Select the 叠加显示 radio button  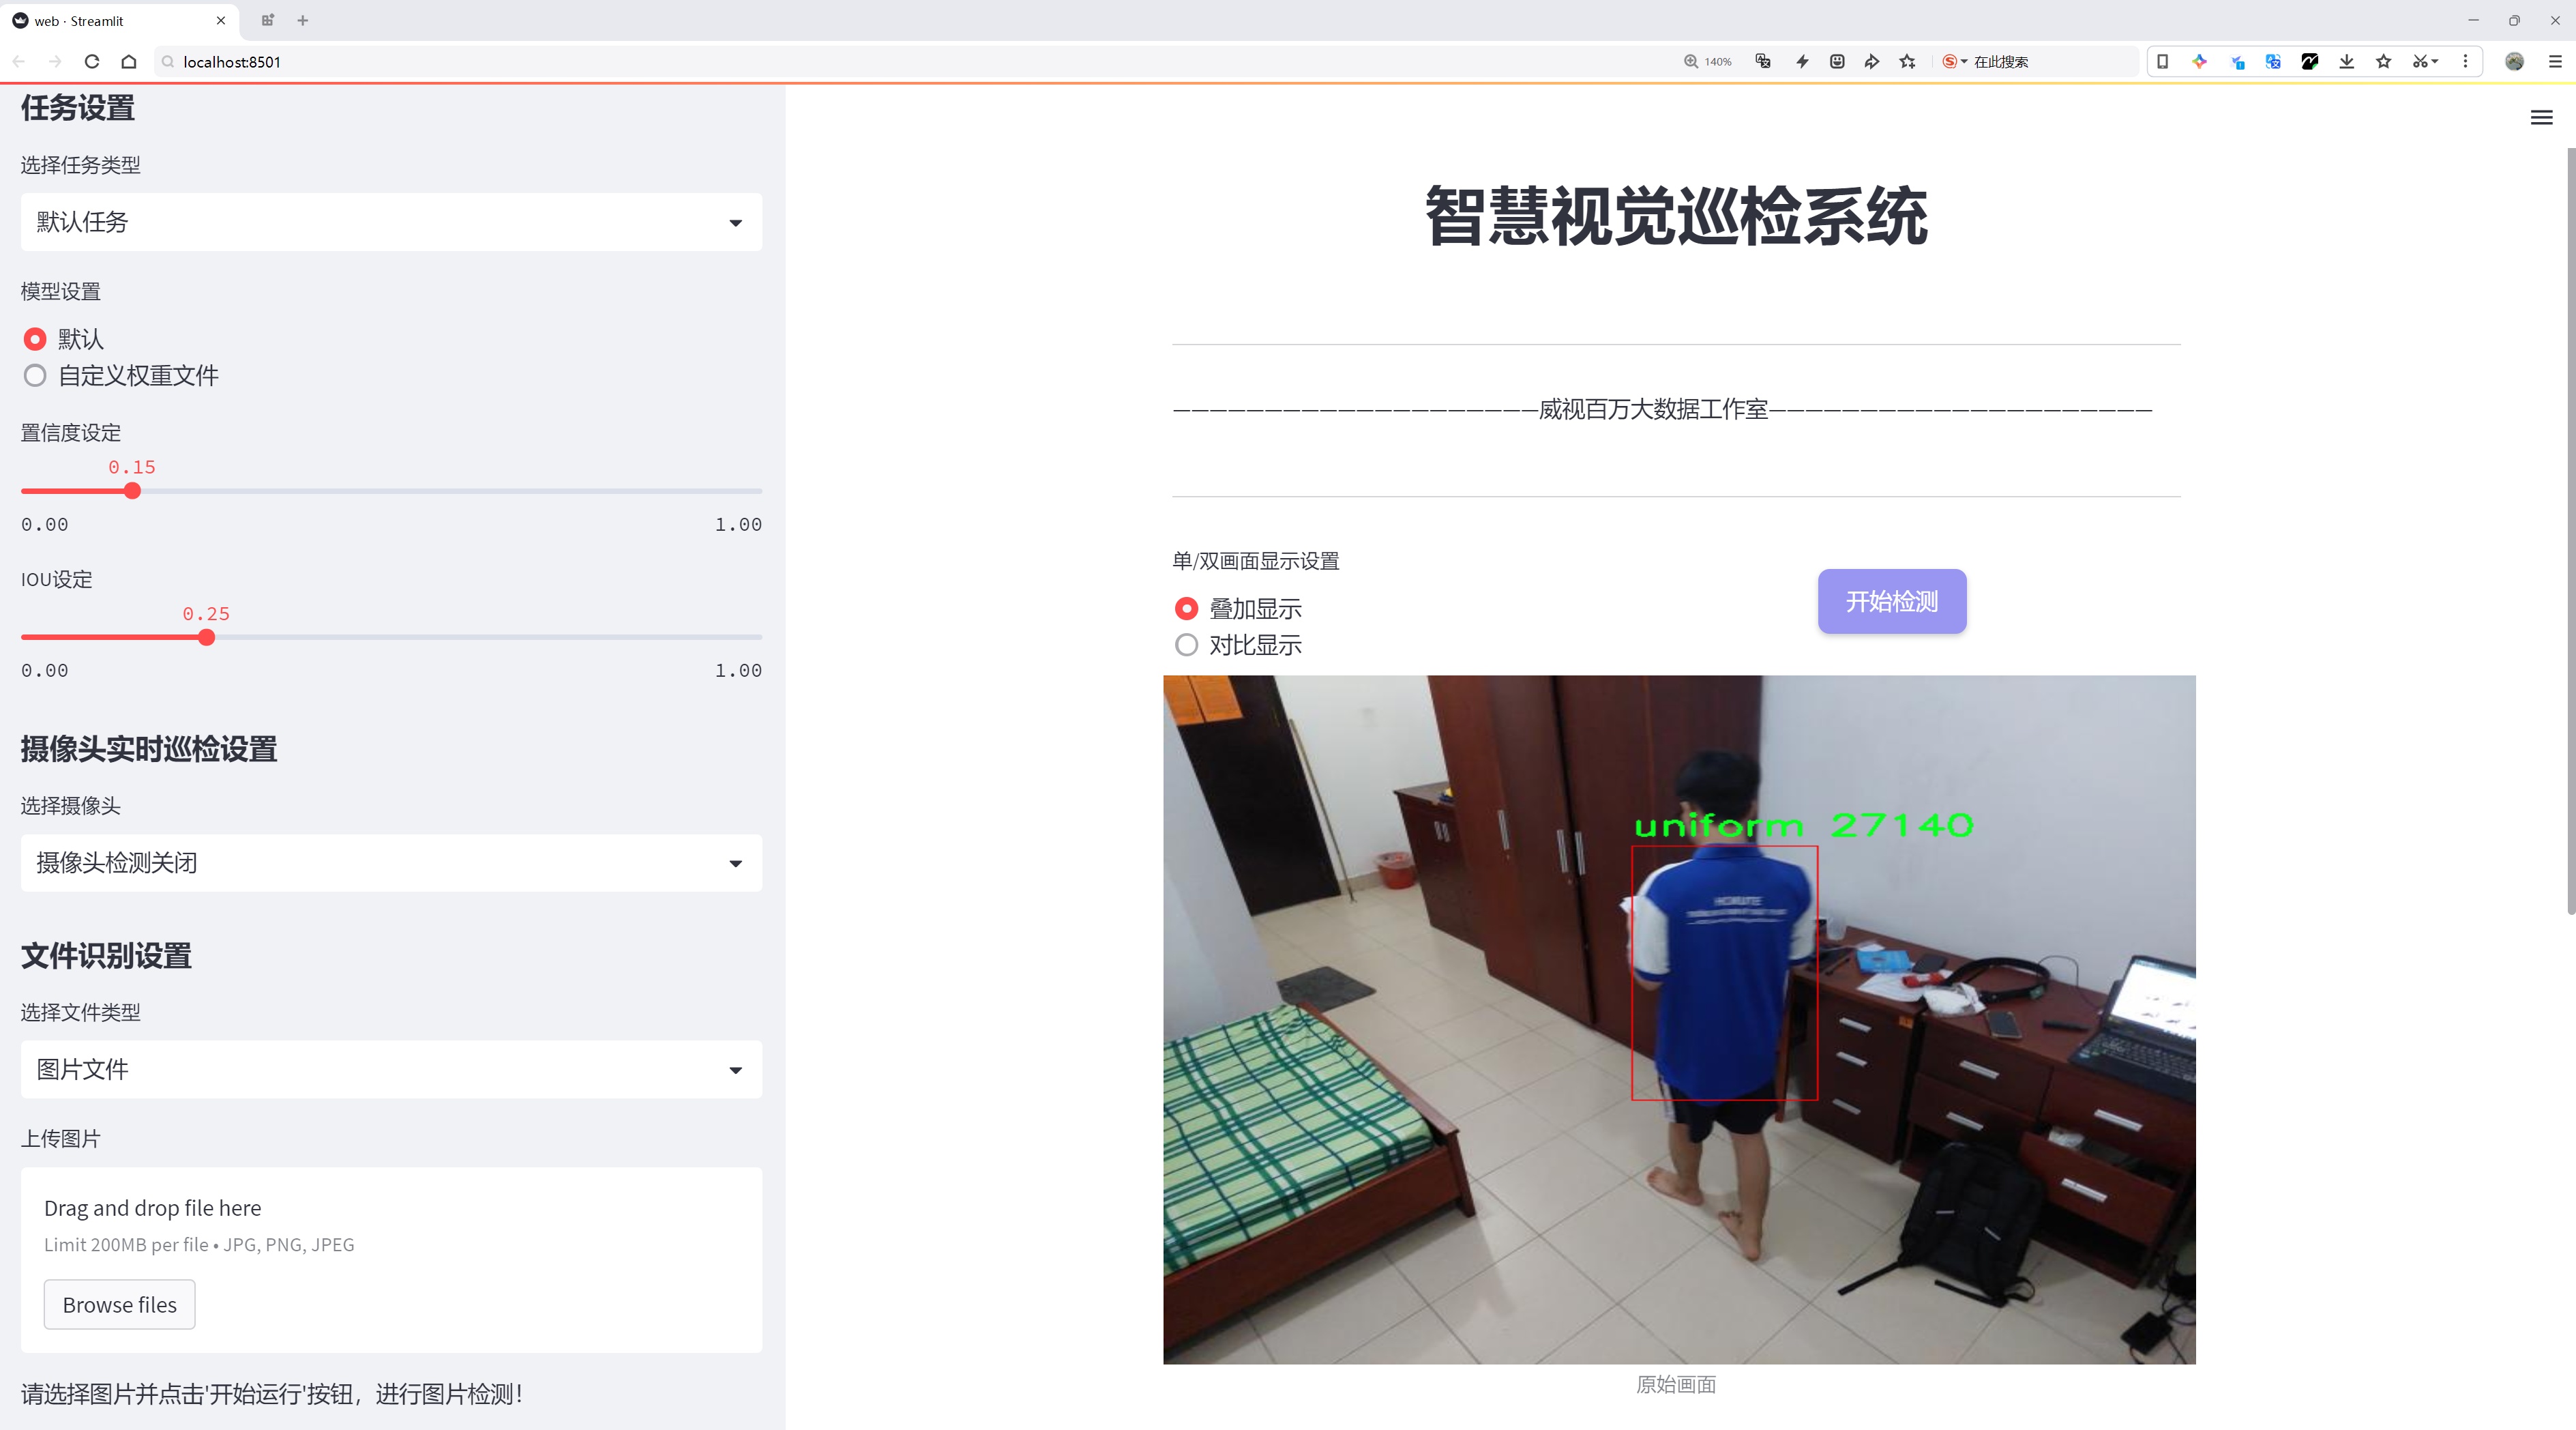[x=1186, y=609]
